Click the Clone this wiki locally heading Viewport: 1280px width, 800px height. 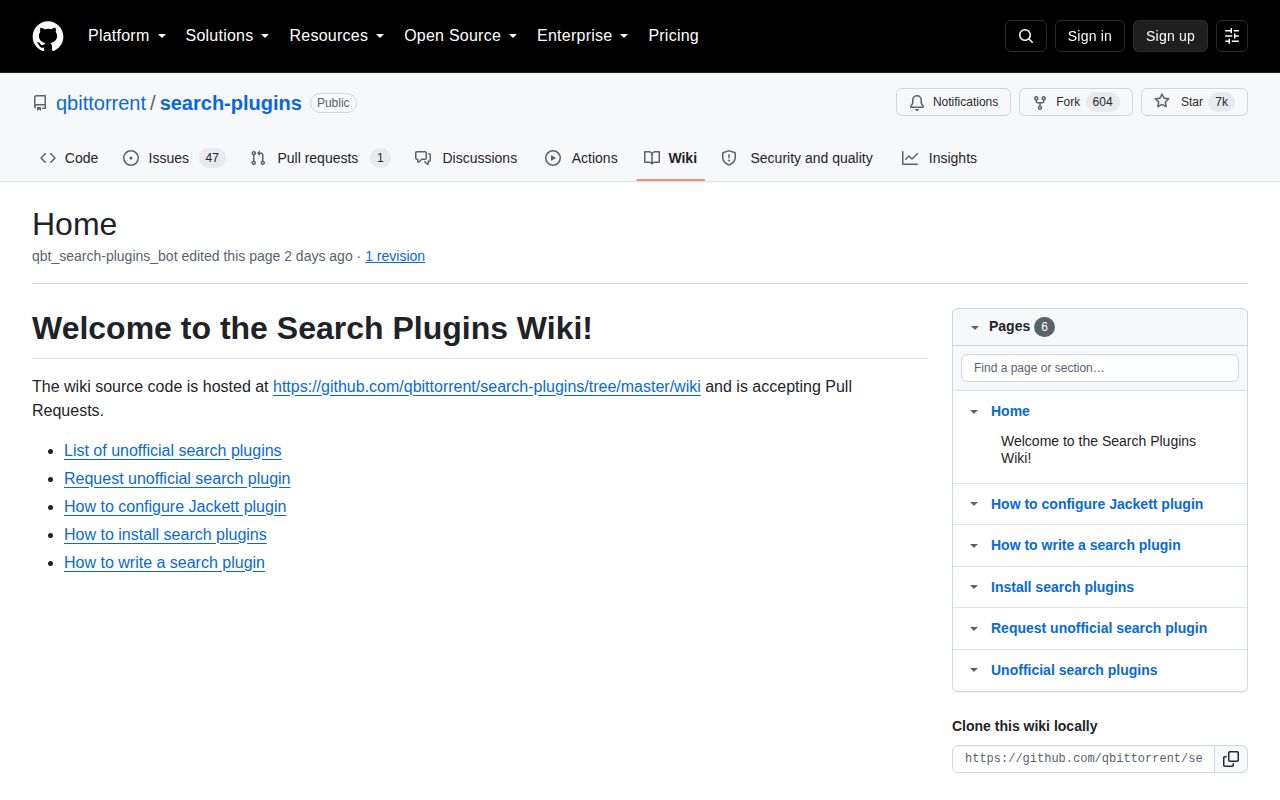point(1025,726)
